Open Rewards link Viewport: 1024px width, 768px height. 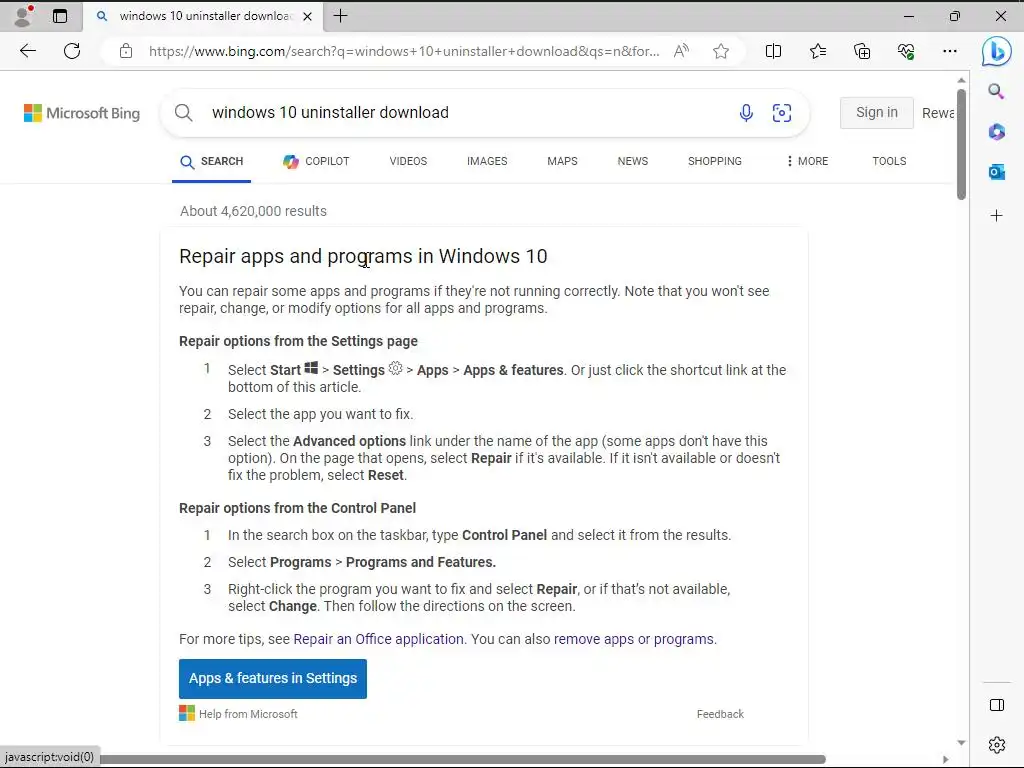point(938,113)
